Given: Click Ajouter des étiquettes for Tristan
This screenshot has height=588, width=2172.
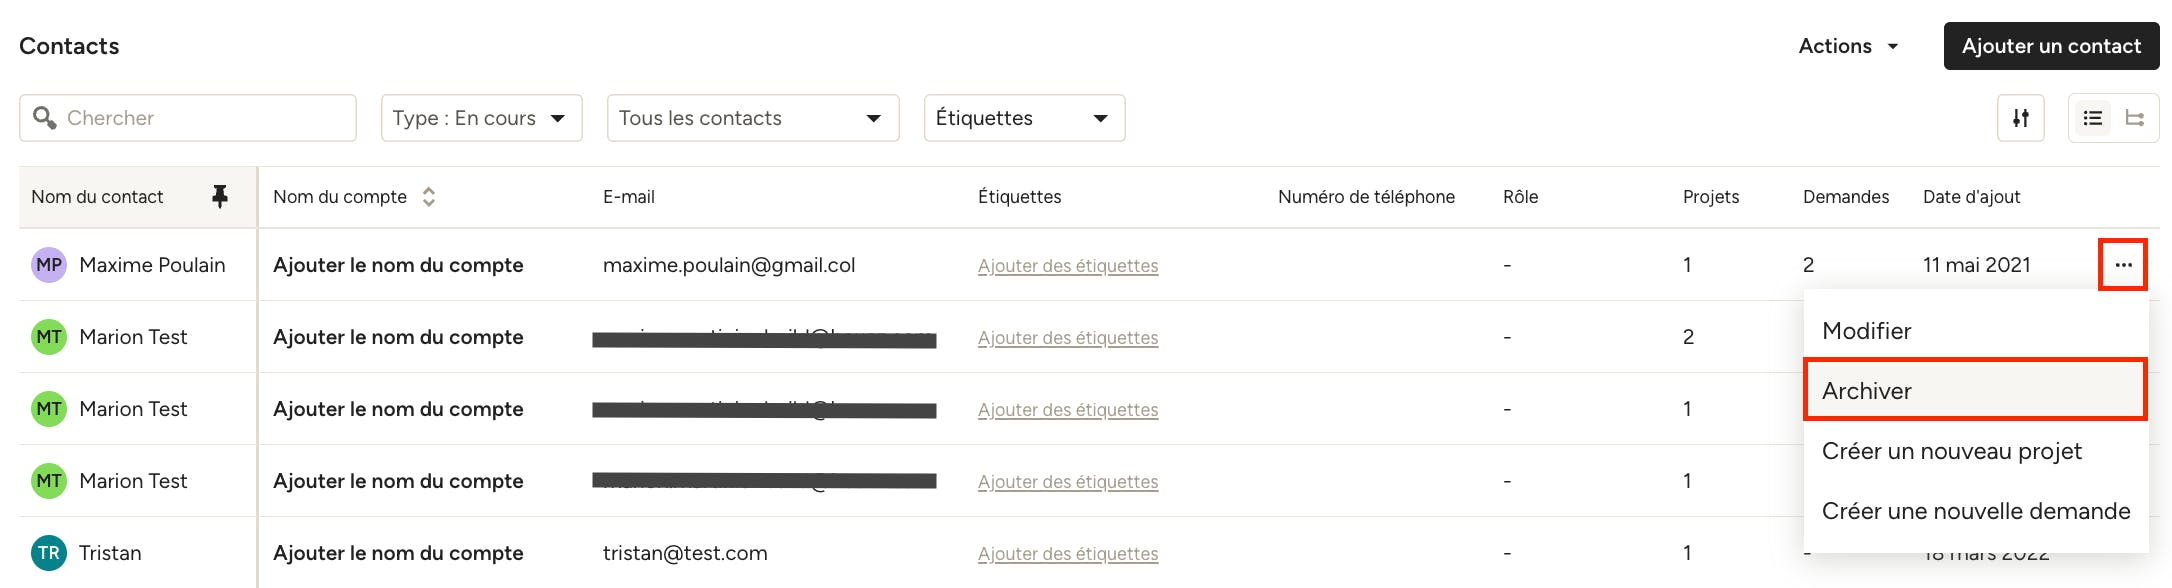Looking at the screenshot, I should click(1068, 553).
